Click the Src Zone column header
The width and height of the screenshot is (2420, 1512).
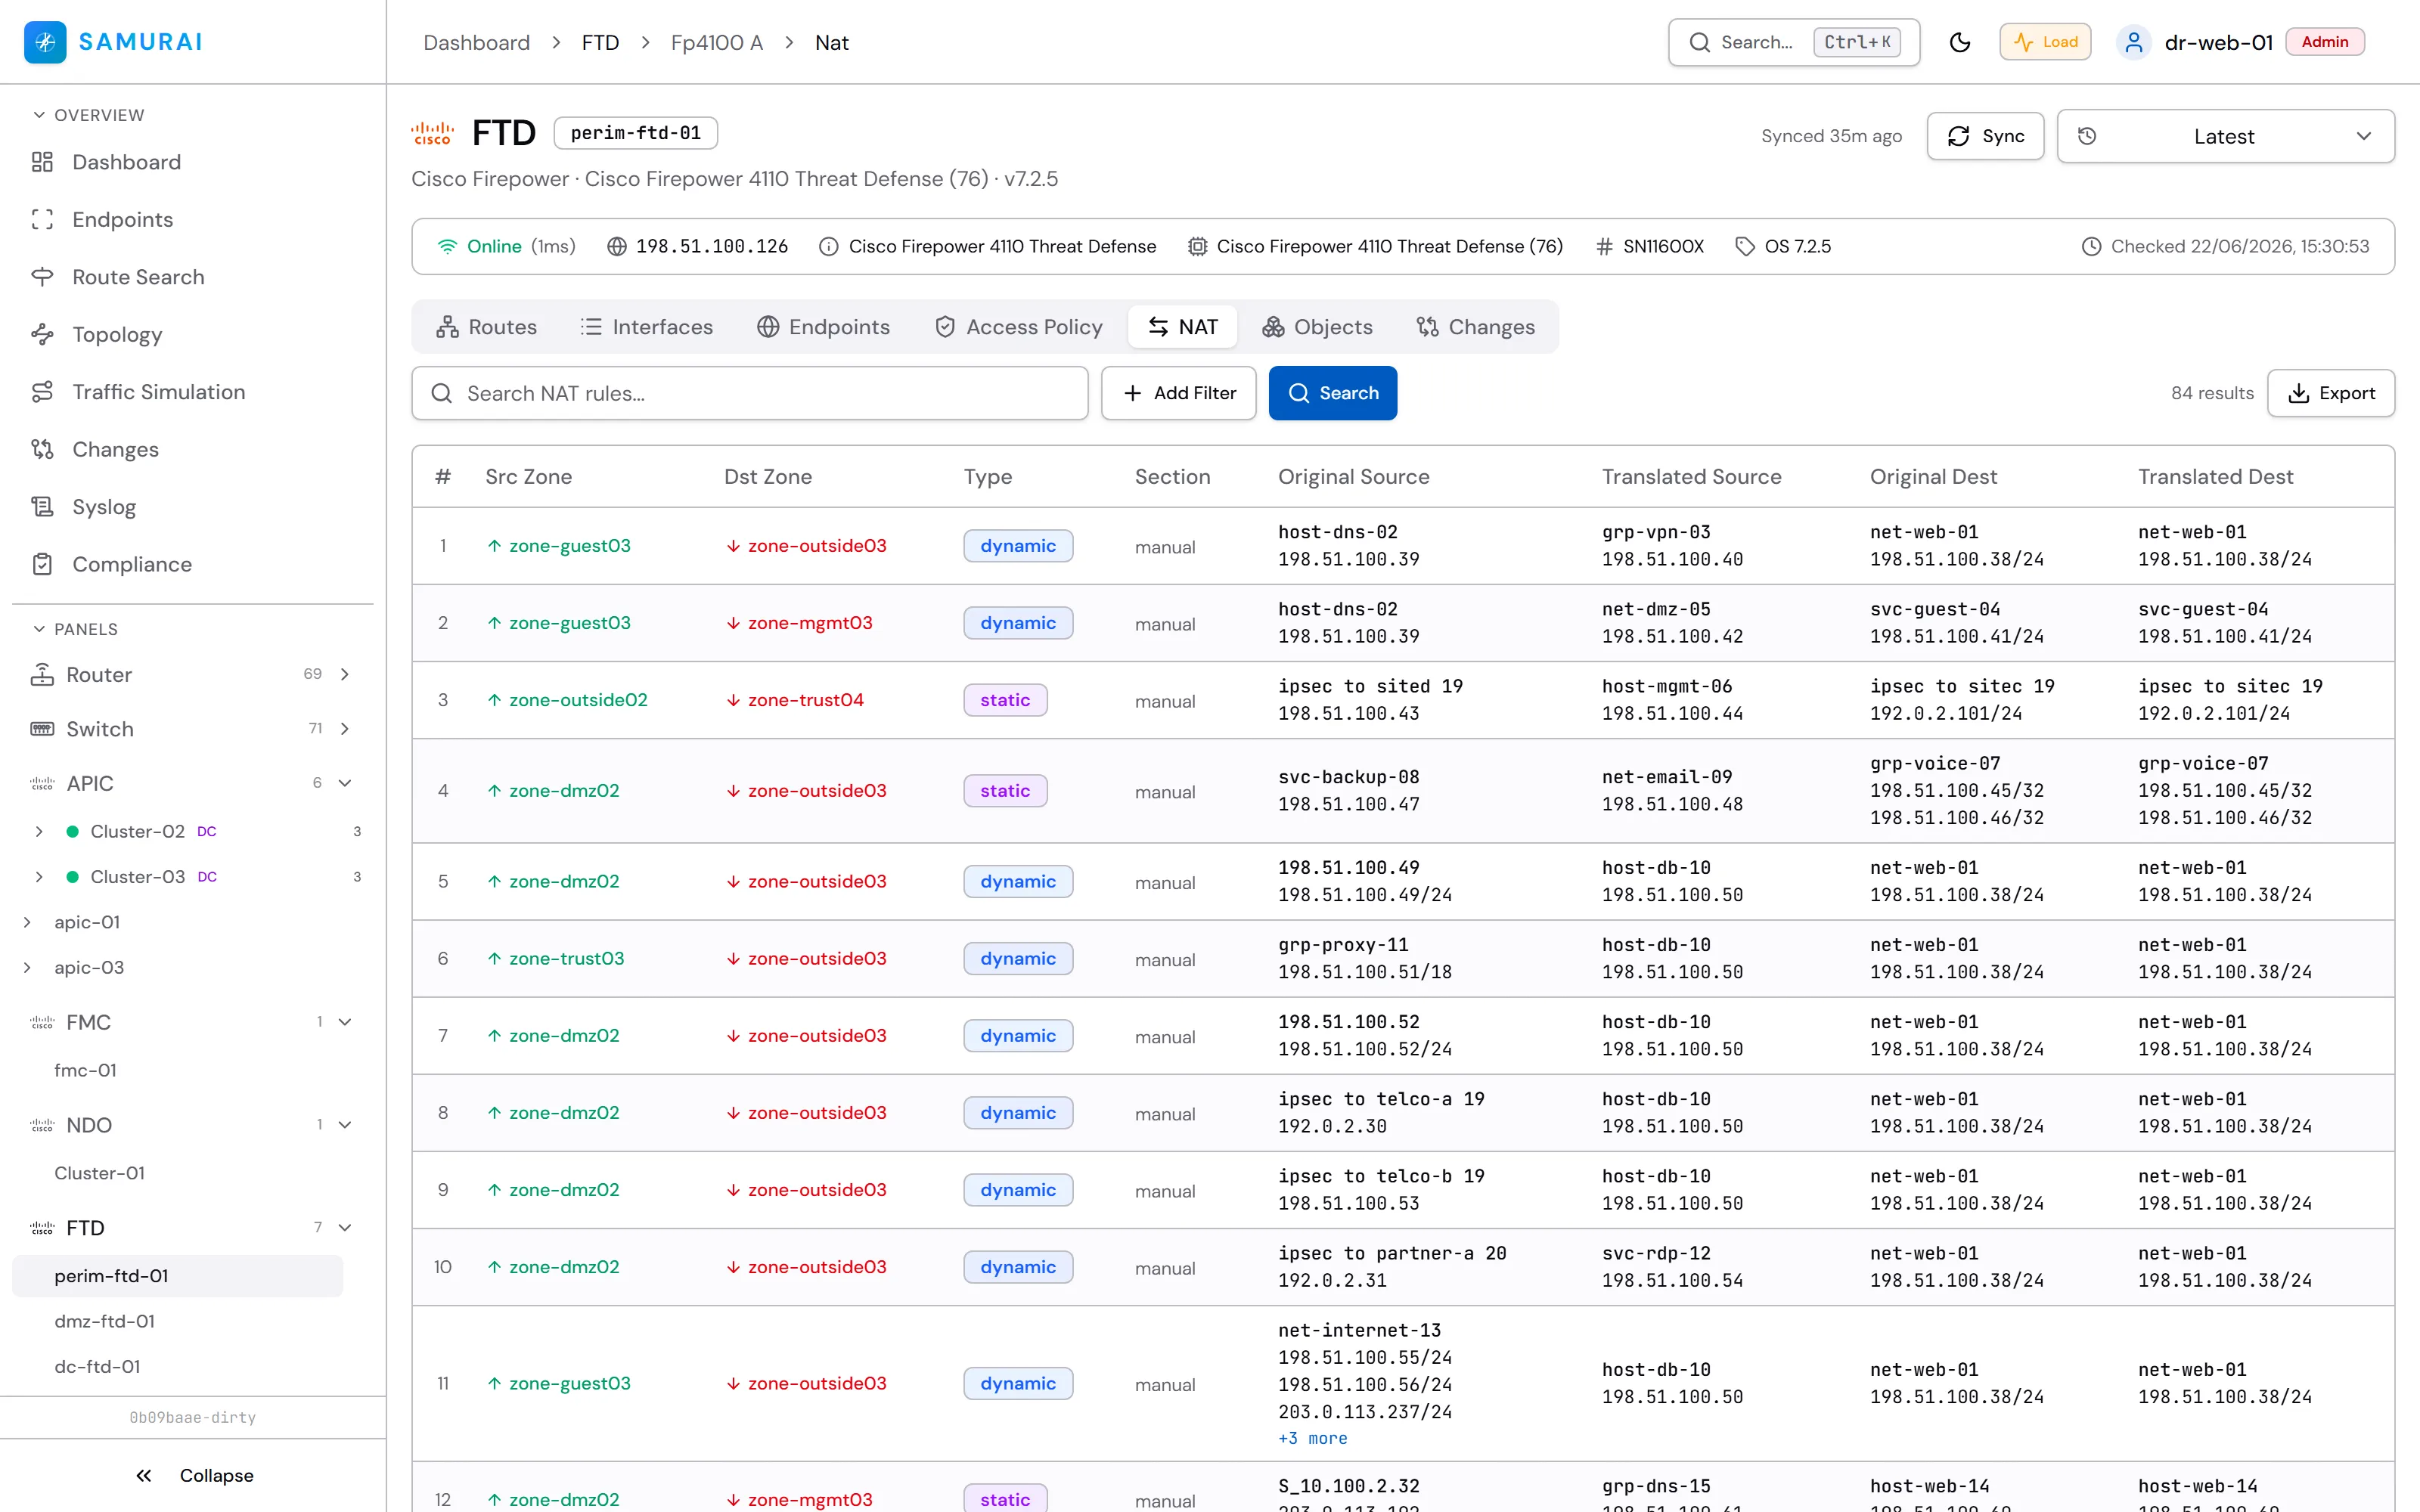click(x=529, y=476)
